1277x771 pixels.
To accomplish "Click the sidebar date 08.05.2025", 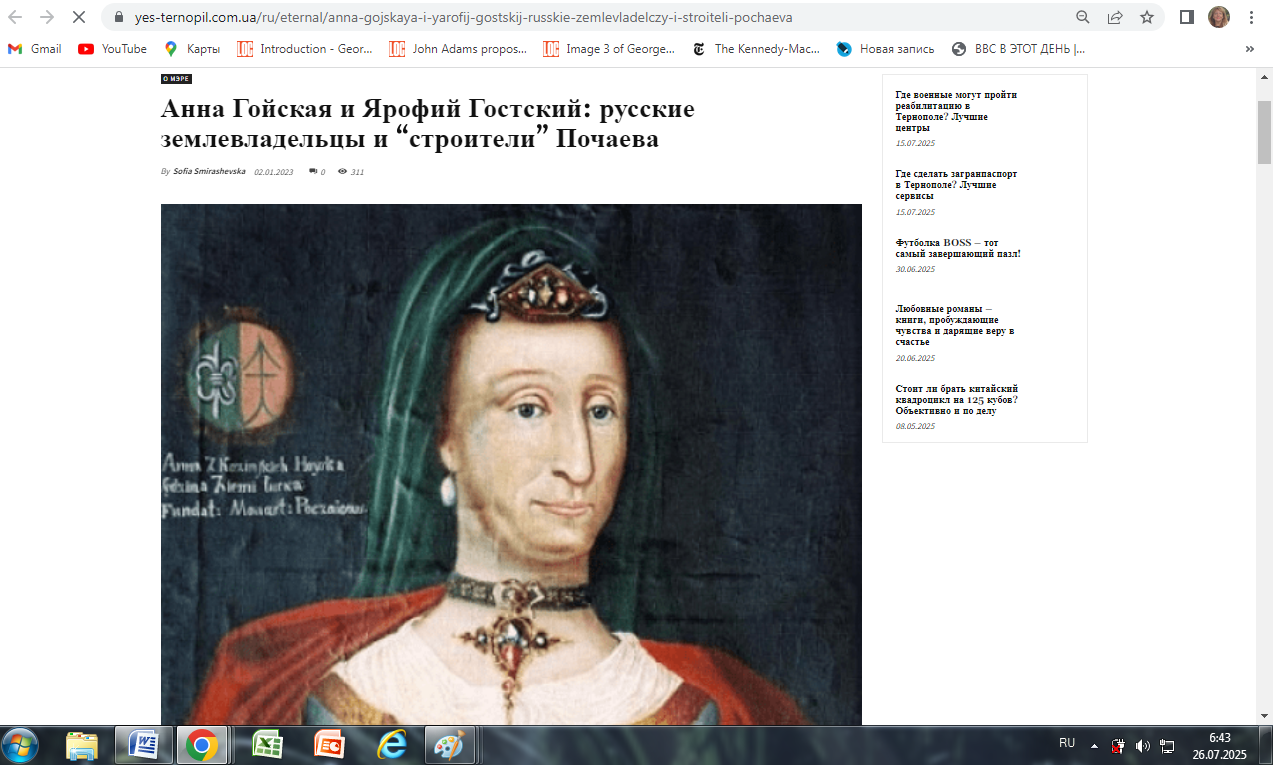I will [x=915, y=426].
